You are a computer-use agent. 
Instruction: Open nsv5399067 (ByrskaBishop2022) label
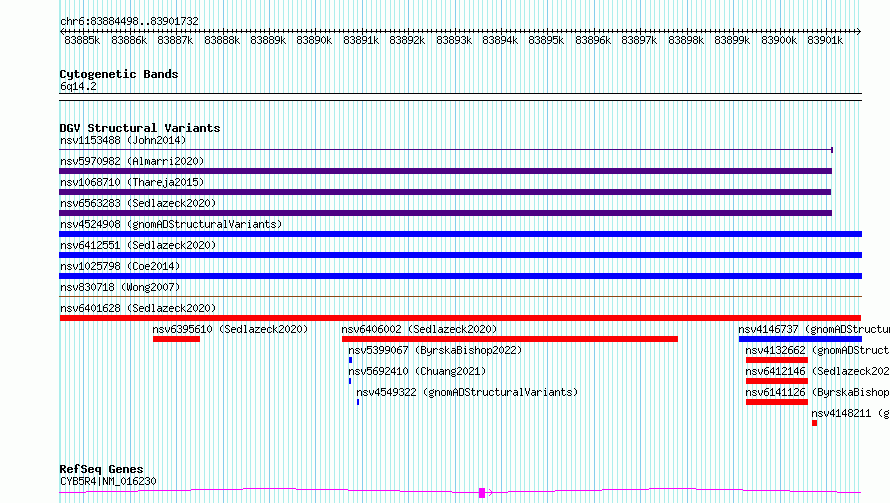tap(435, 350)
